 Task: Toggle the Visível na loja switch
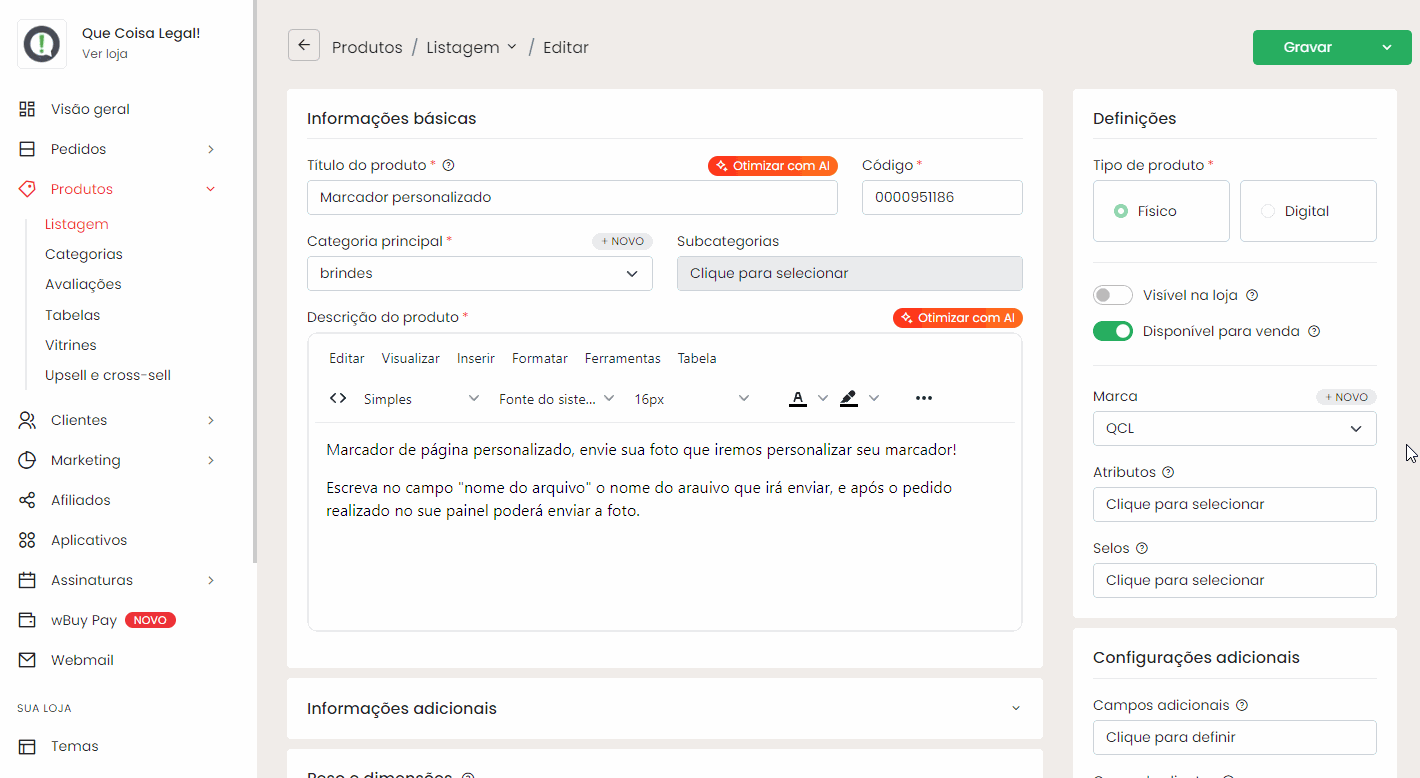pyautogui.click(x=1112, y=295)
